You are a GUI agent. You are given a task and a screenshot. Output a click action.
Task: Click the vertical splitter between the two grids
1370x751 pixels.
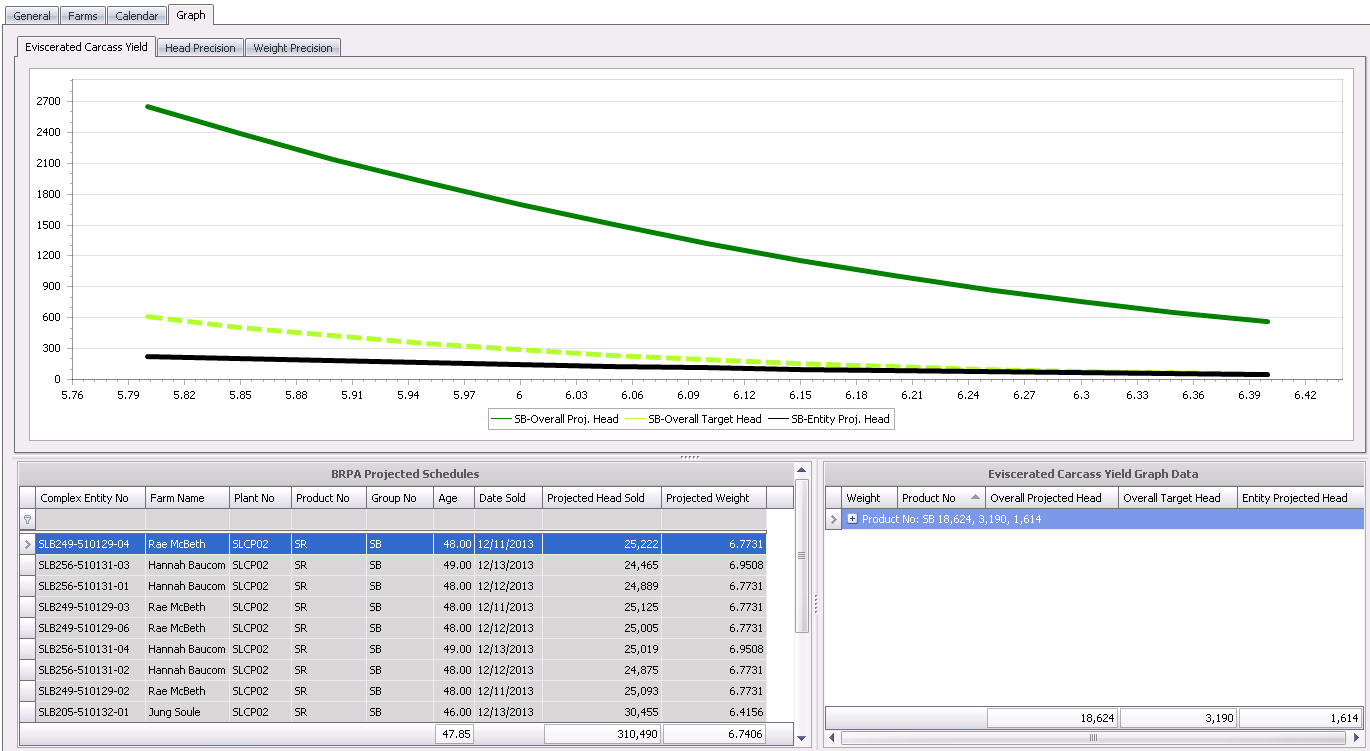point(817,604)
